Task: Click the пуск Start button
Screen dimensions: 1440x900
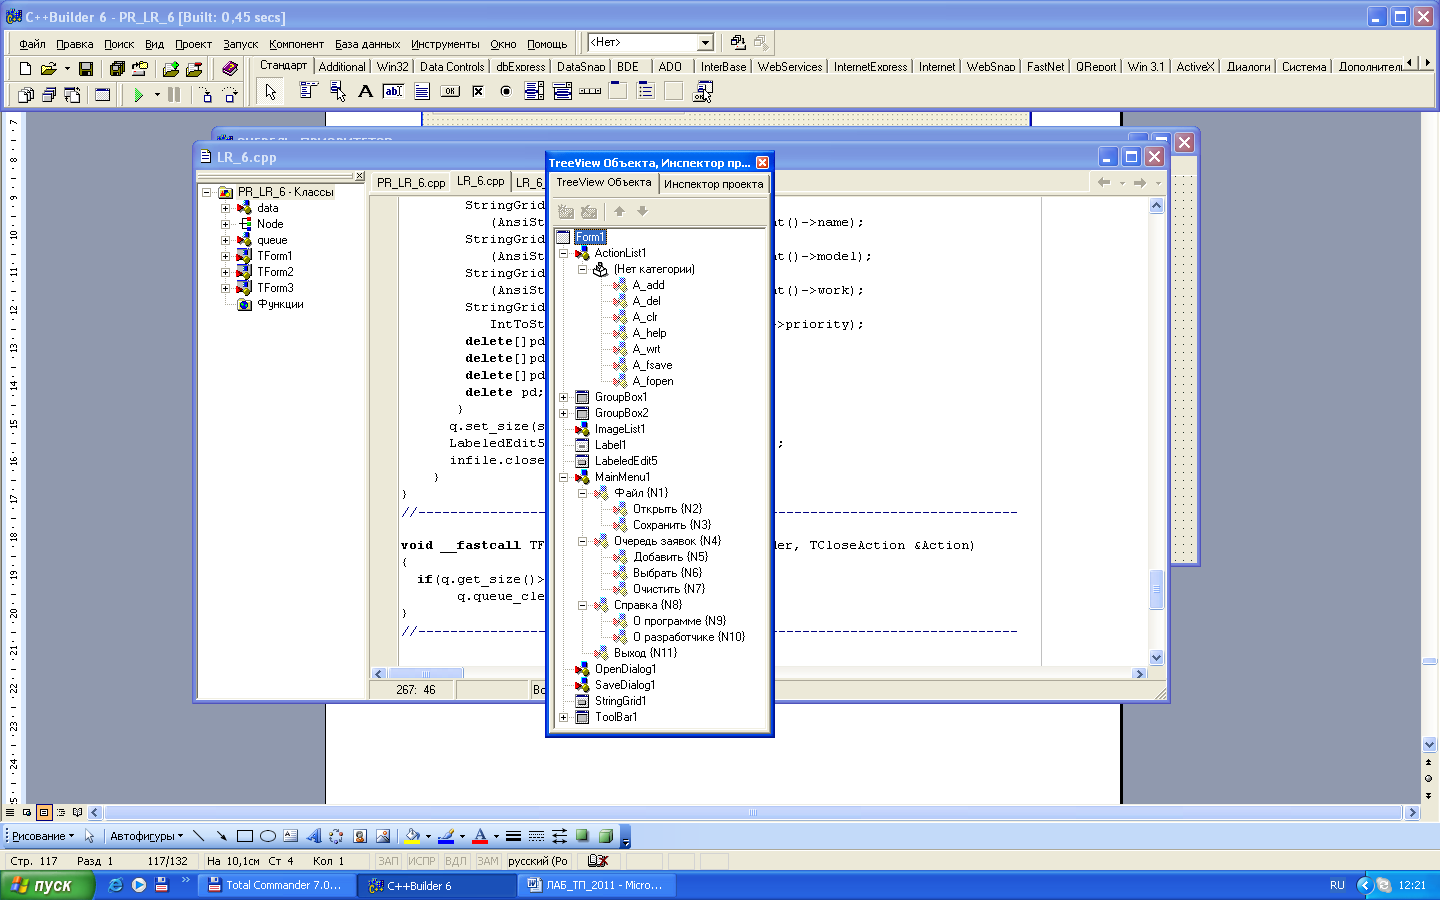Action: (47, 885)
